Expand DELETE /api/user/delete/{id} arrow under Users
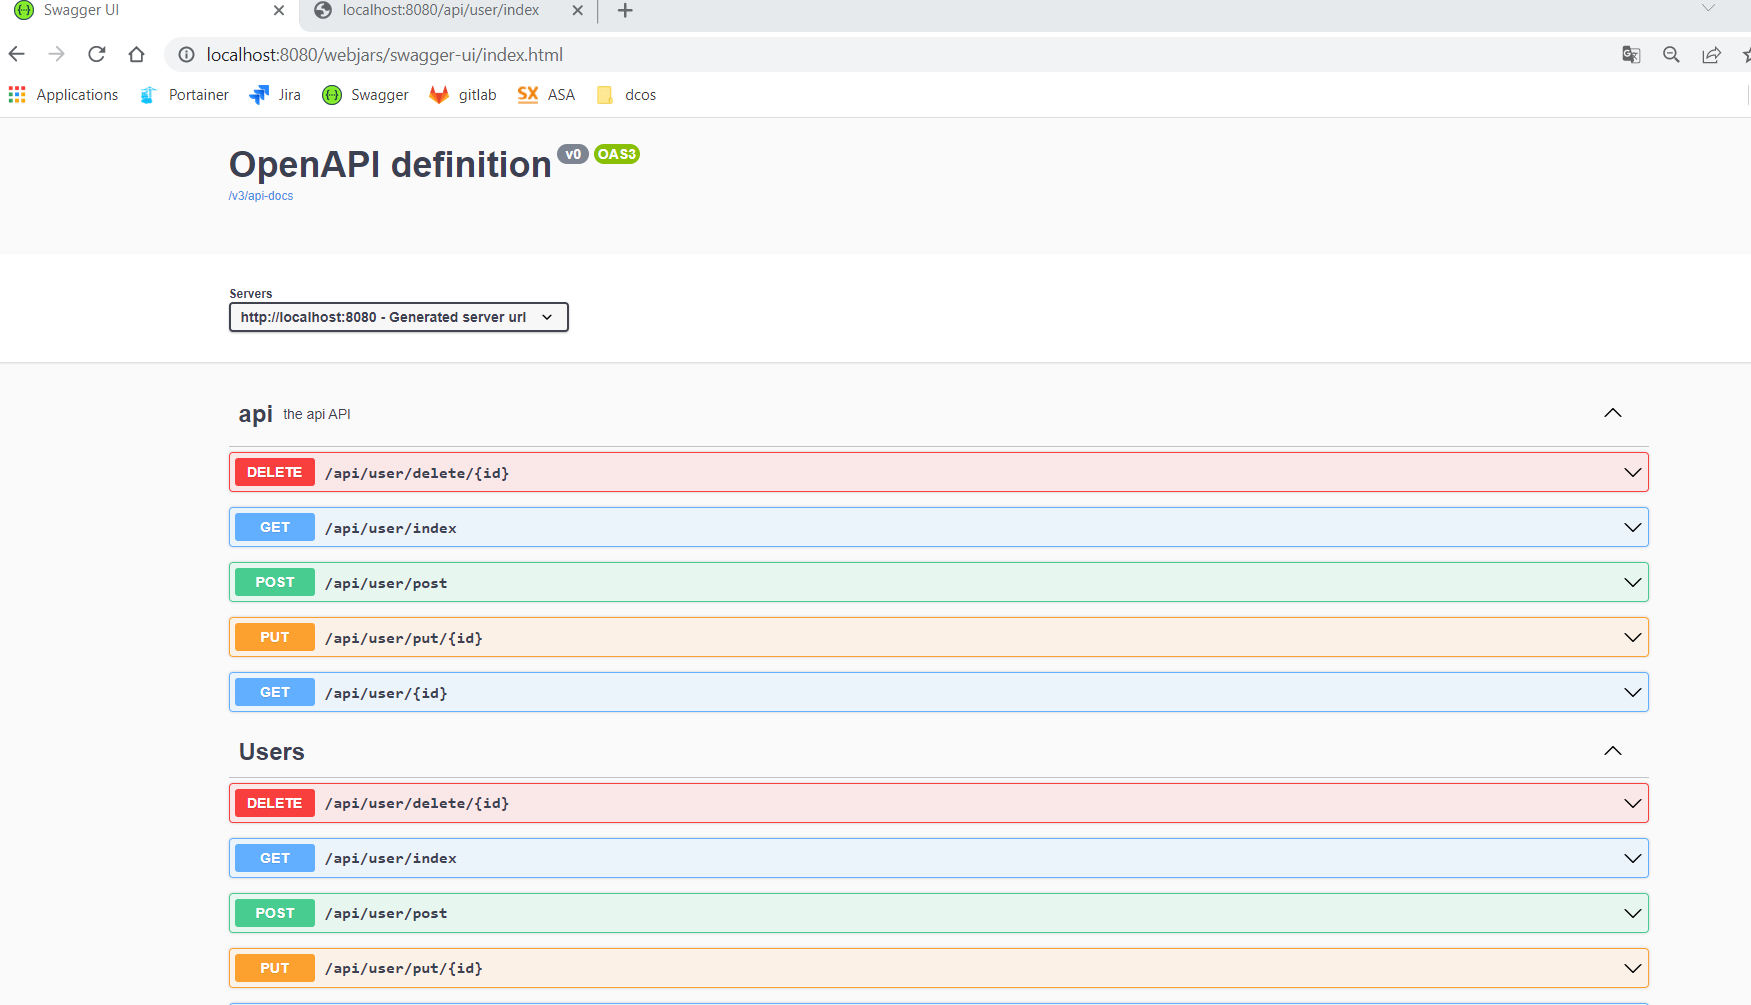The width and height of the screenshot is (1751, 1005). click(1633, 803)
